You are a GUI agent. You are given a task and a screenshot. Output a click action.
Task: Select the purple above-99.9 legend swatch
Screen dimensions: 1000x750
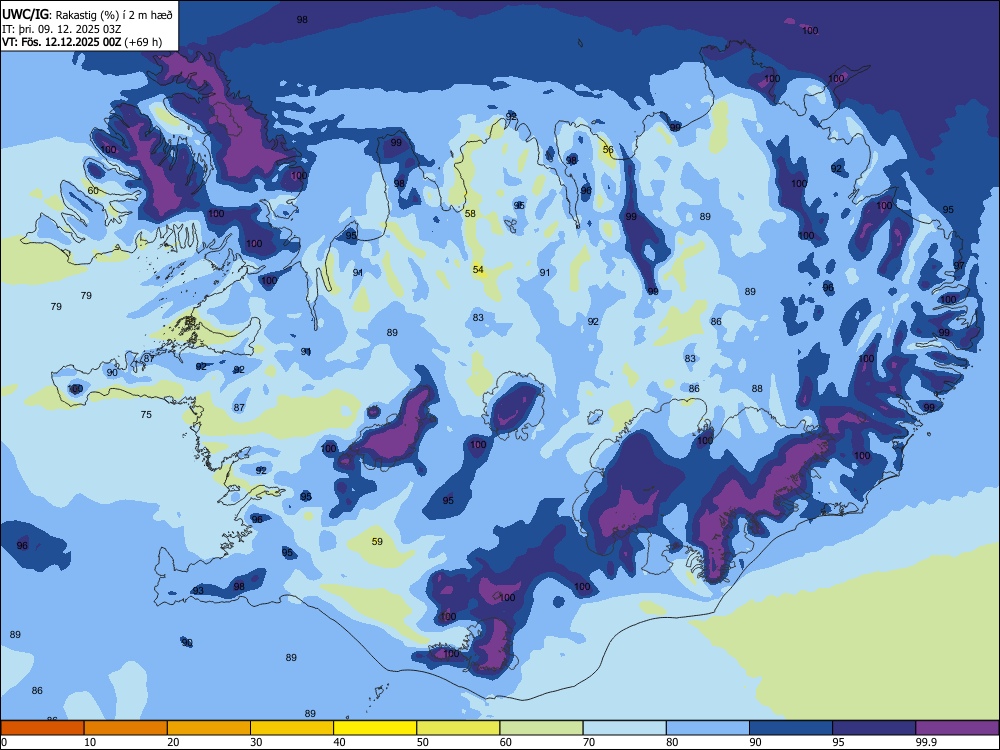point(957,728)
